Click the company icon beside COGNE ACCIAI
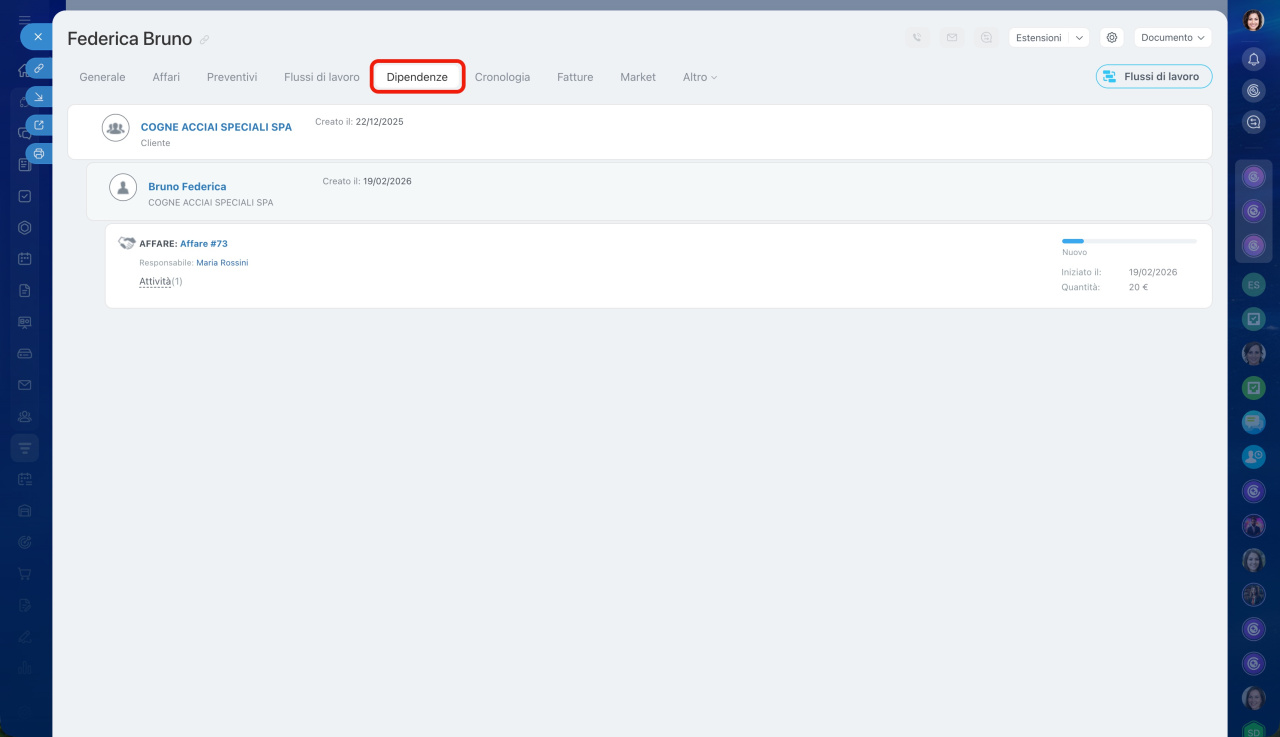 116,128
